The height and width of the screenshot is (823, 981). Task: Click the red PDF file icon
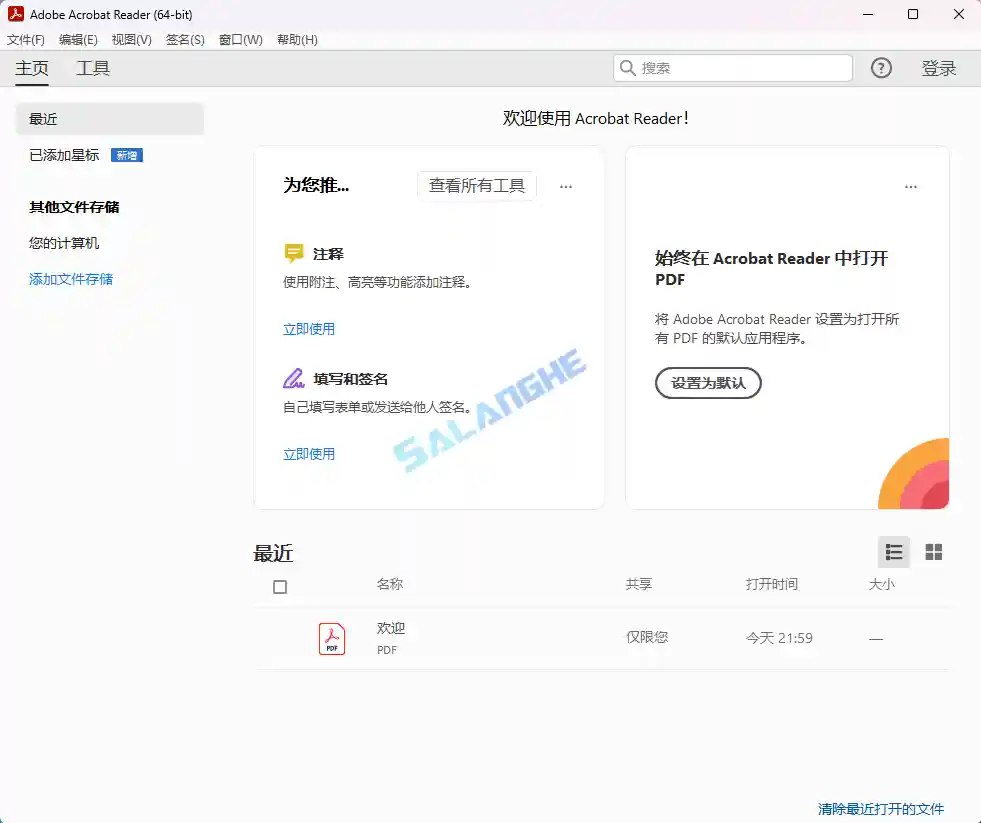pos(332,638)
